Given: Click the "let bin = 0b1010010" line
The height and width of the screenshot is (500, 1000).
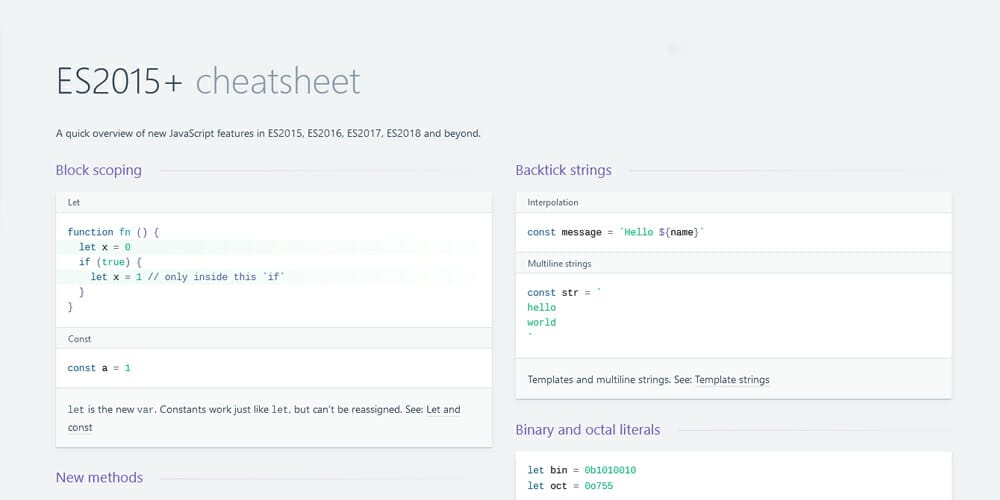Looking at the screenshot, I should coord(582,471).
